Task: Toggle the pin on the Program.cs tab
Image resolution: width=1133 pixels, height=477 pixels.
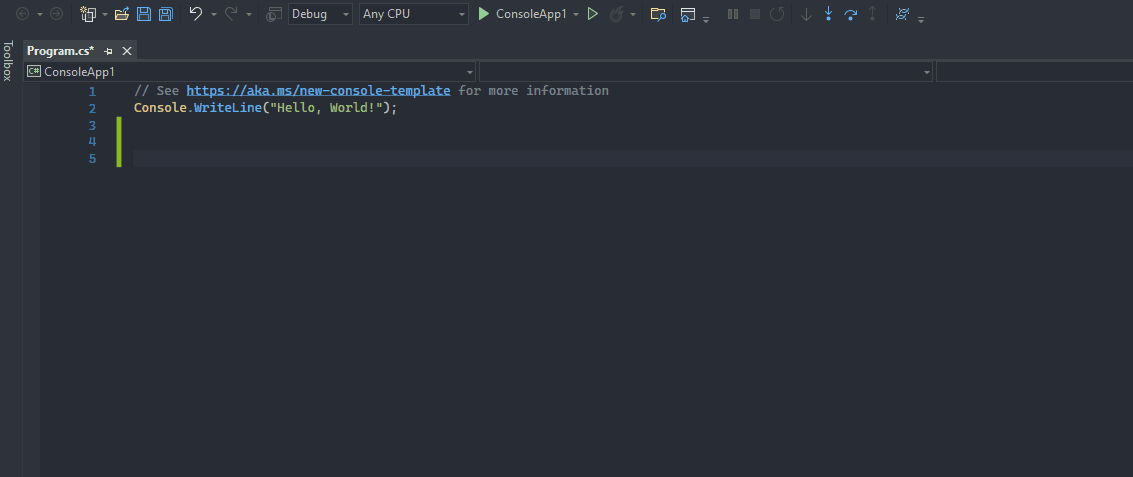Action: 108,51
